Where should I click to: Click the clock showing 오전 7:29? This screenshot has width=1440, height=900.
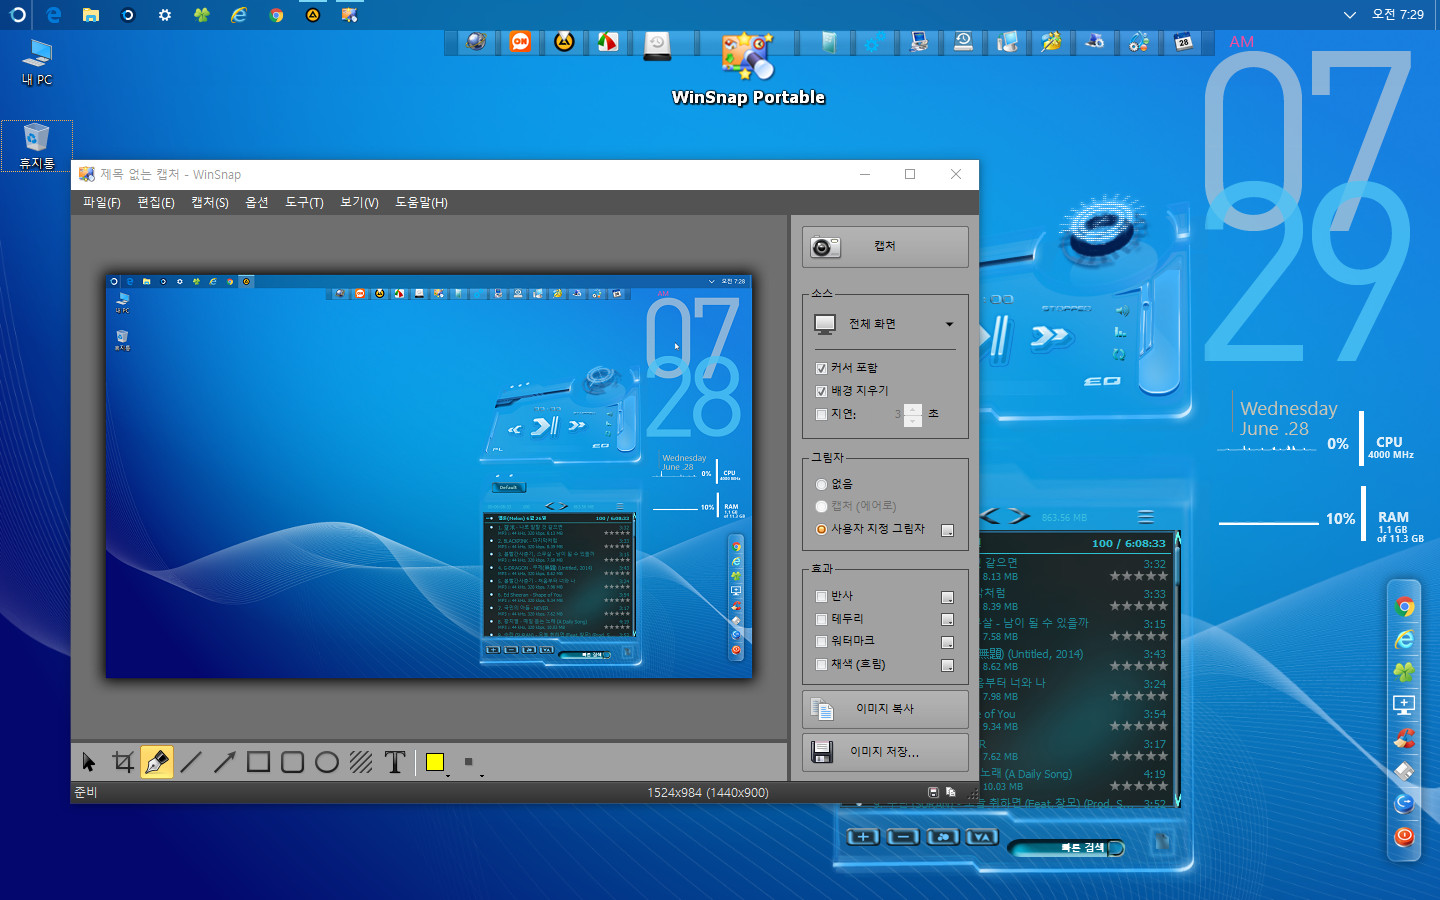tap(1398, 15)
